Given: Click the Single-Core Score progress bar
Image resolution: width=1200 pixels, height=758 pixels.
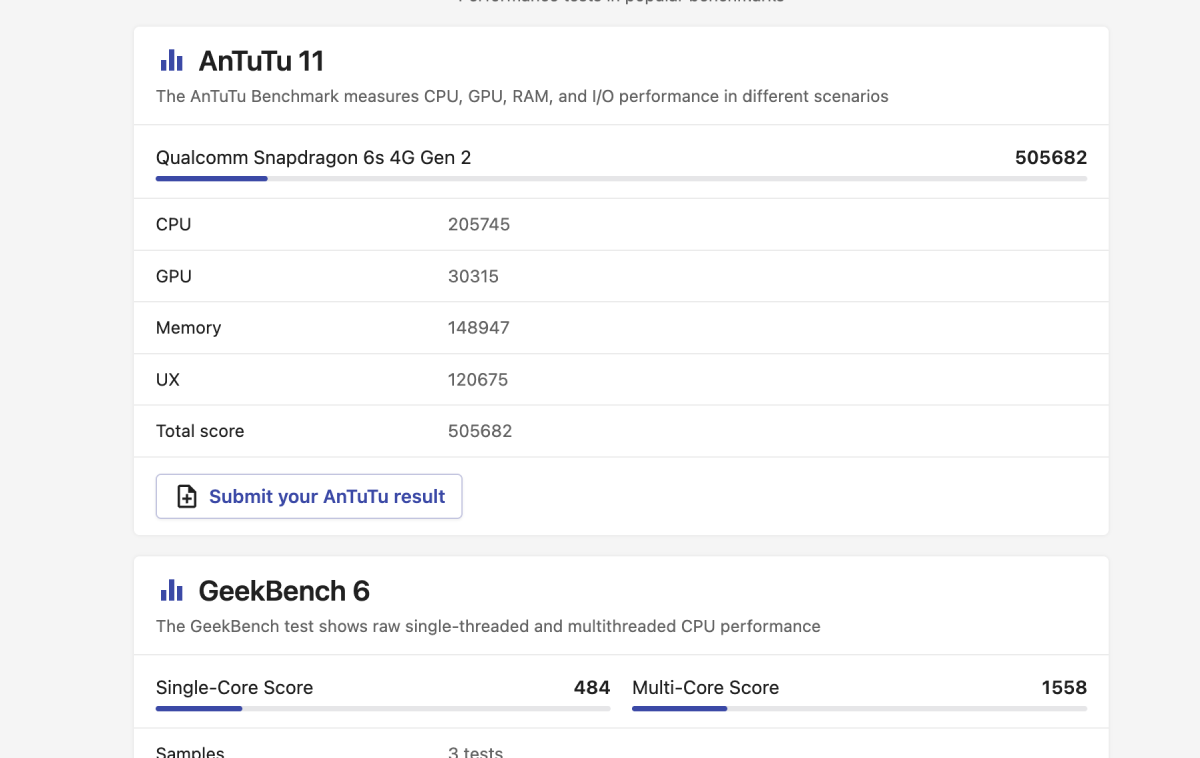Looking at the screenshot, I should click(x=383, y=709).
